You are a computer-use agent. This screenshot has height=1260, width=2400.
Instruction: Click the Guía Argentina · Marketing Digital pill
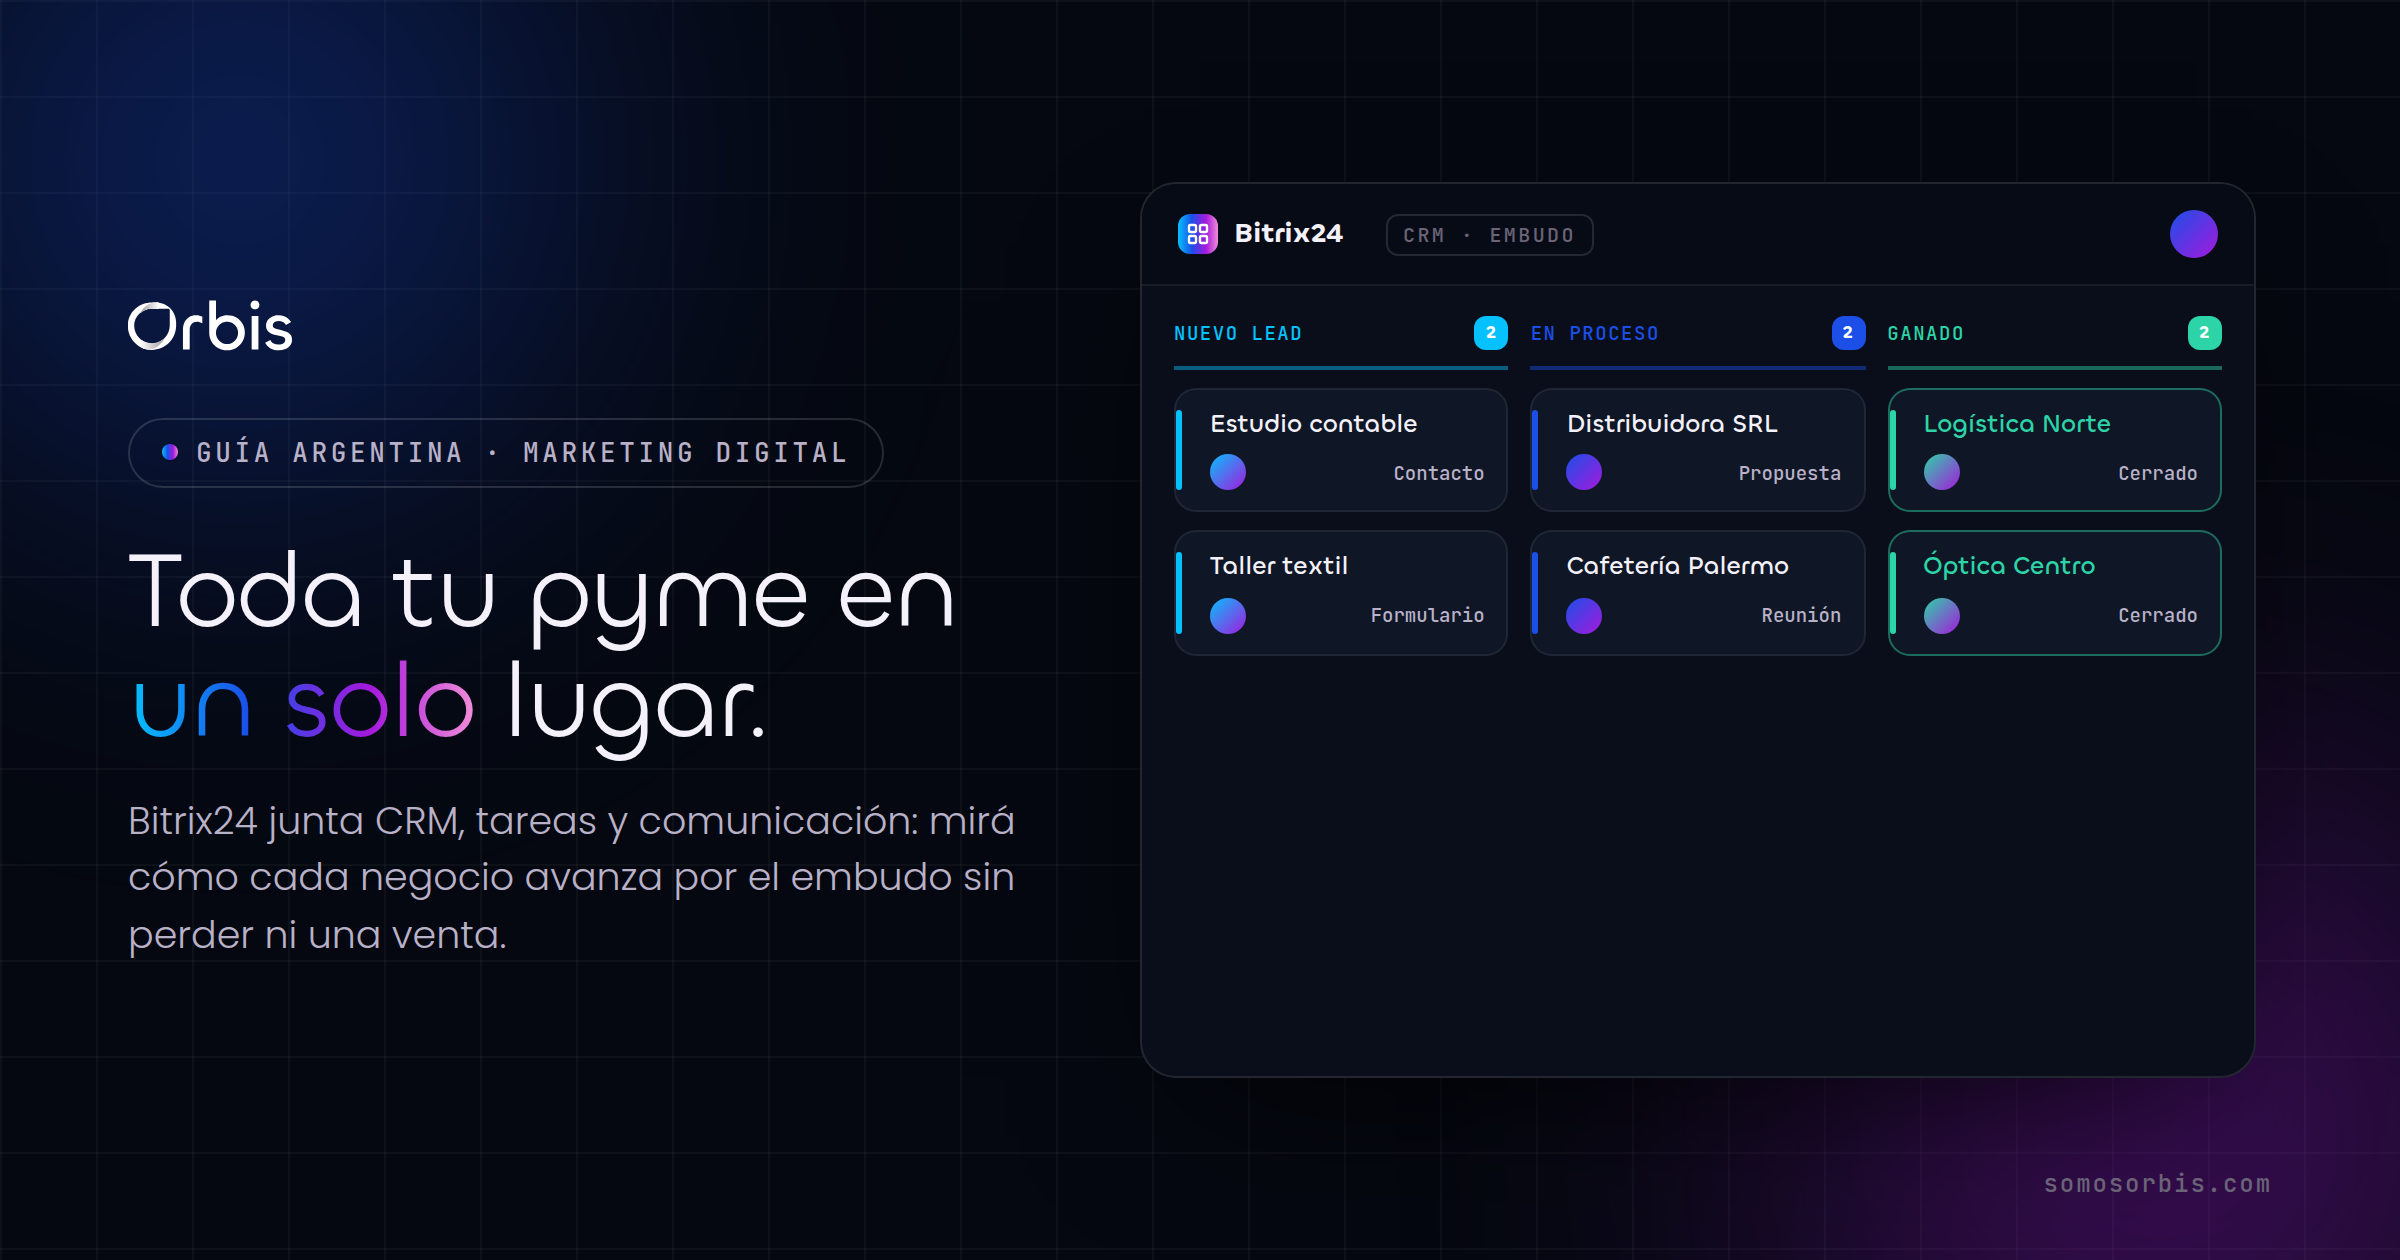point(505,453)
